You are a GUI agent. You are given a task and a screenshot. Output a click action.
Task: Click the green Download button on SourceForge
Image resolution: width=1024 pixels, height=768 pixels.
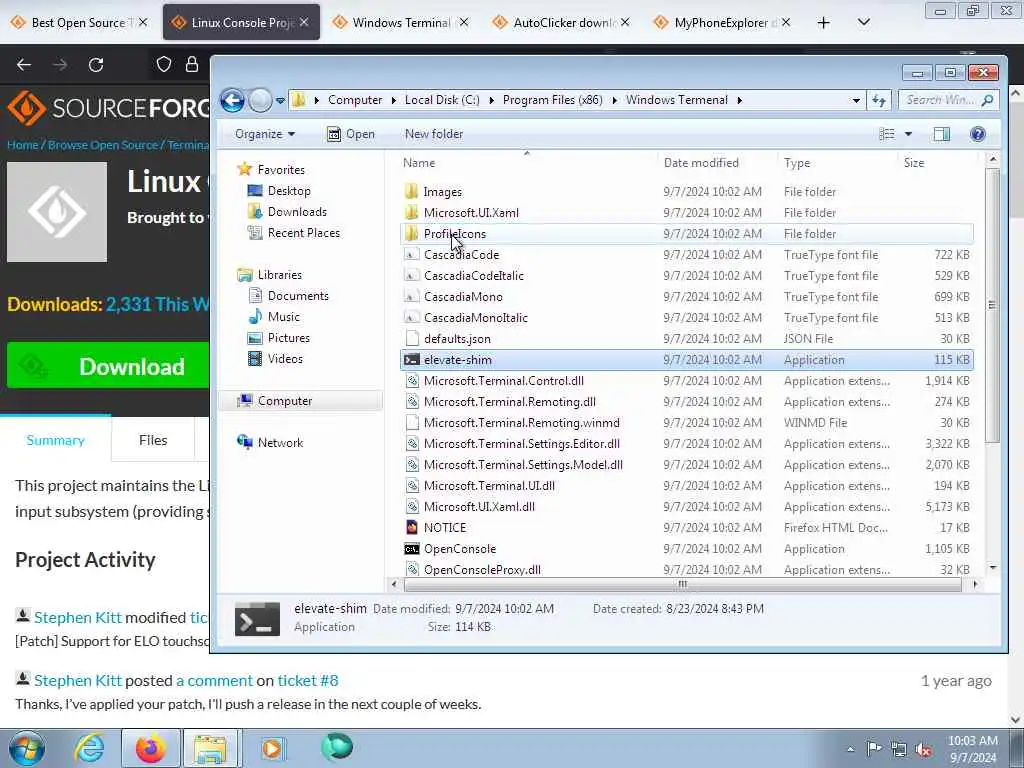108,366
